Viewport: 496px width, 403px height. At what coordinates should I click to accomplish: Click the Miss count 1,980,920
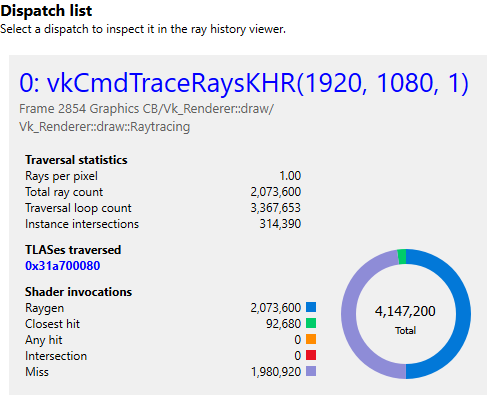coord(276,372)
